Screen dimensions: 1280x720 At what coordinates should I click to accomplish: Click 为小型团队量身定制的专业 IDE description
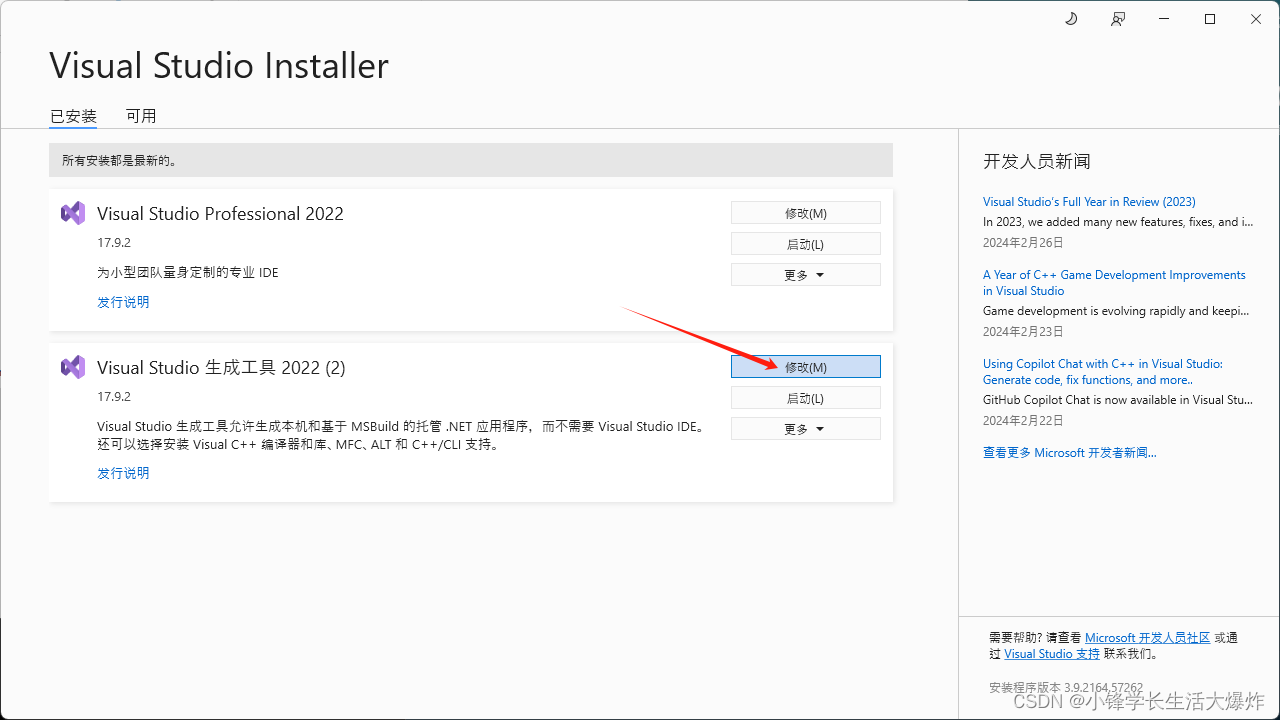[x=188, y=272]
